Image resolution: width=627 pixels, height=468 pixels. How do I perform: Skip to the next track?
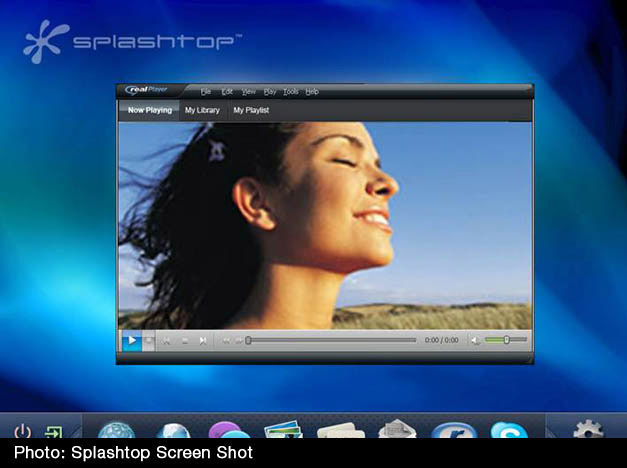pos(203,341)
